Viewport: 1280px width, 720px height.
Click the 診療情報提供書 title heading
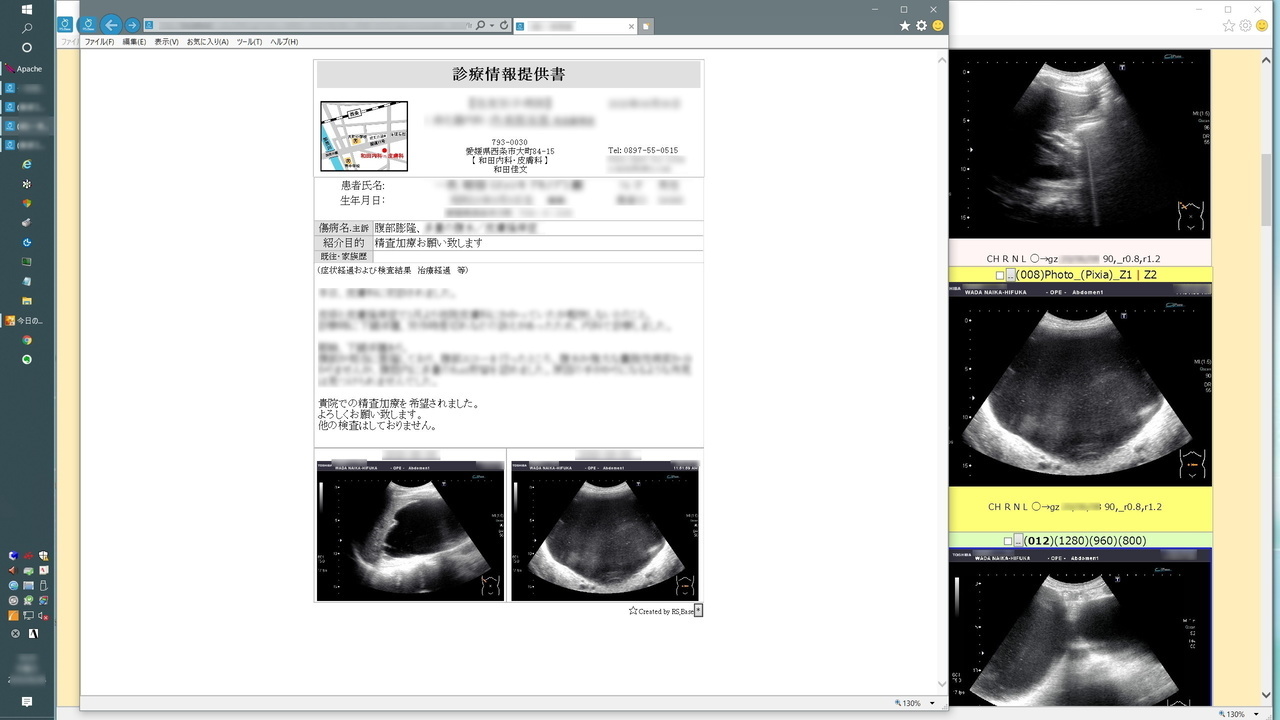click(509, 75)
